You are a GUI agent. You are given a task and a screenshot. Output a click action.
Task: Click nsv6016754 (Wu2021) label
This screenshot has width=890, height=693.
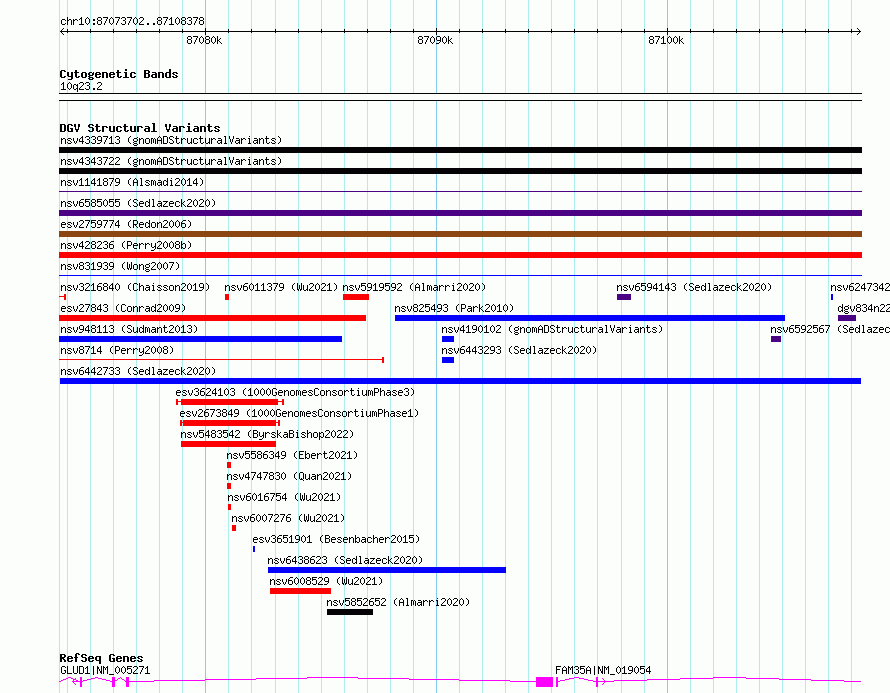[284, 497]
